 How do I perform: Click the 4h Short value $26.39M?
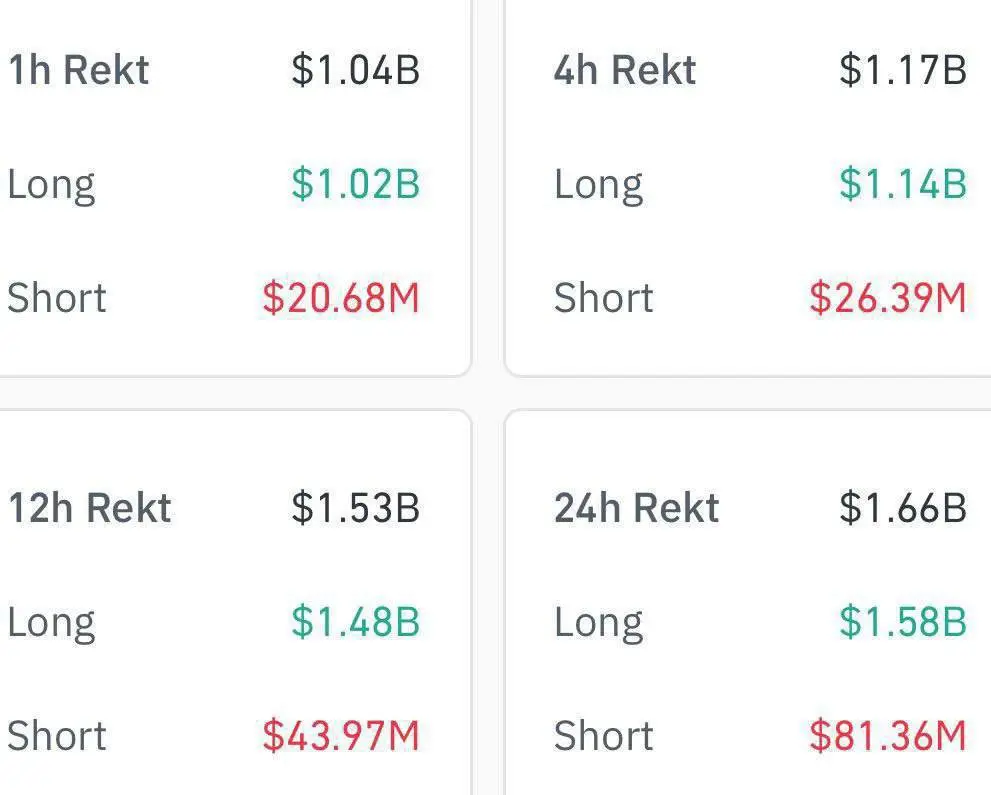889,298
